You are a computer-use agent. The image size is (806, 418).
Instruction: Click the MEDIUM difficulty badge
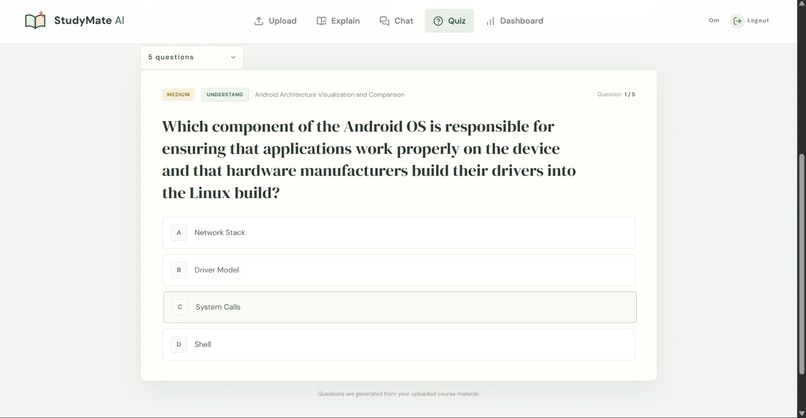tap(178, 95)
